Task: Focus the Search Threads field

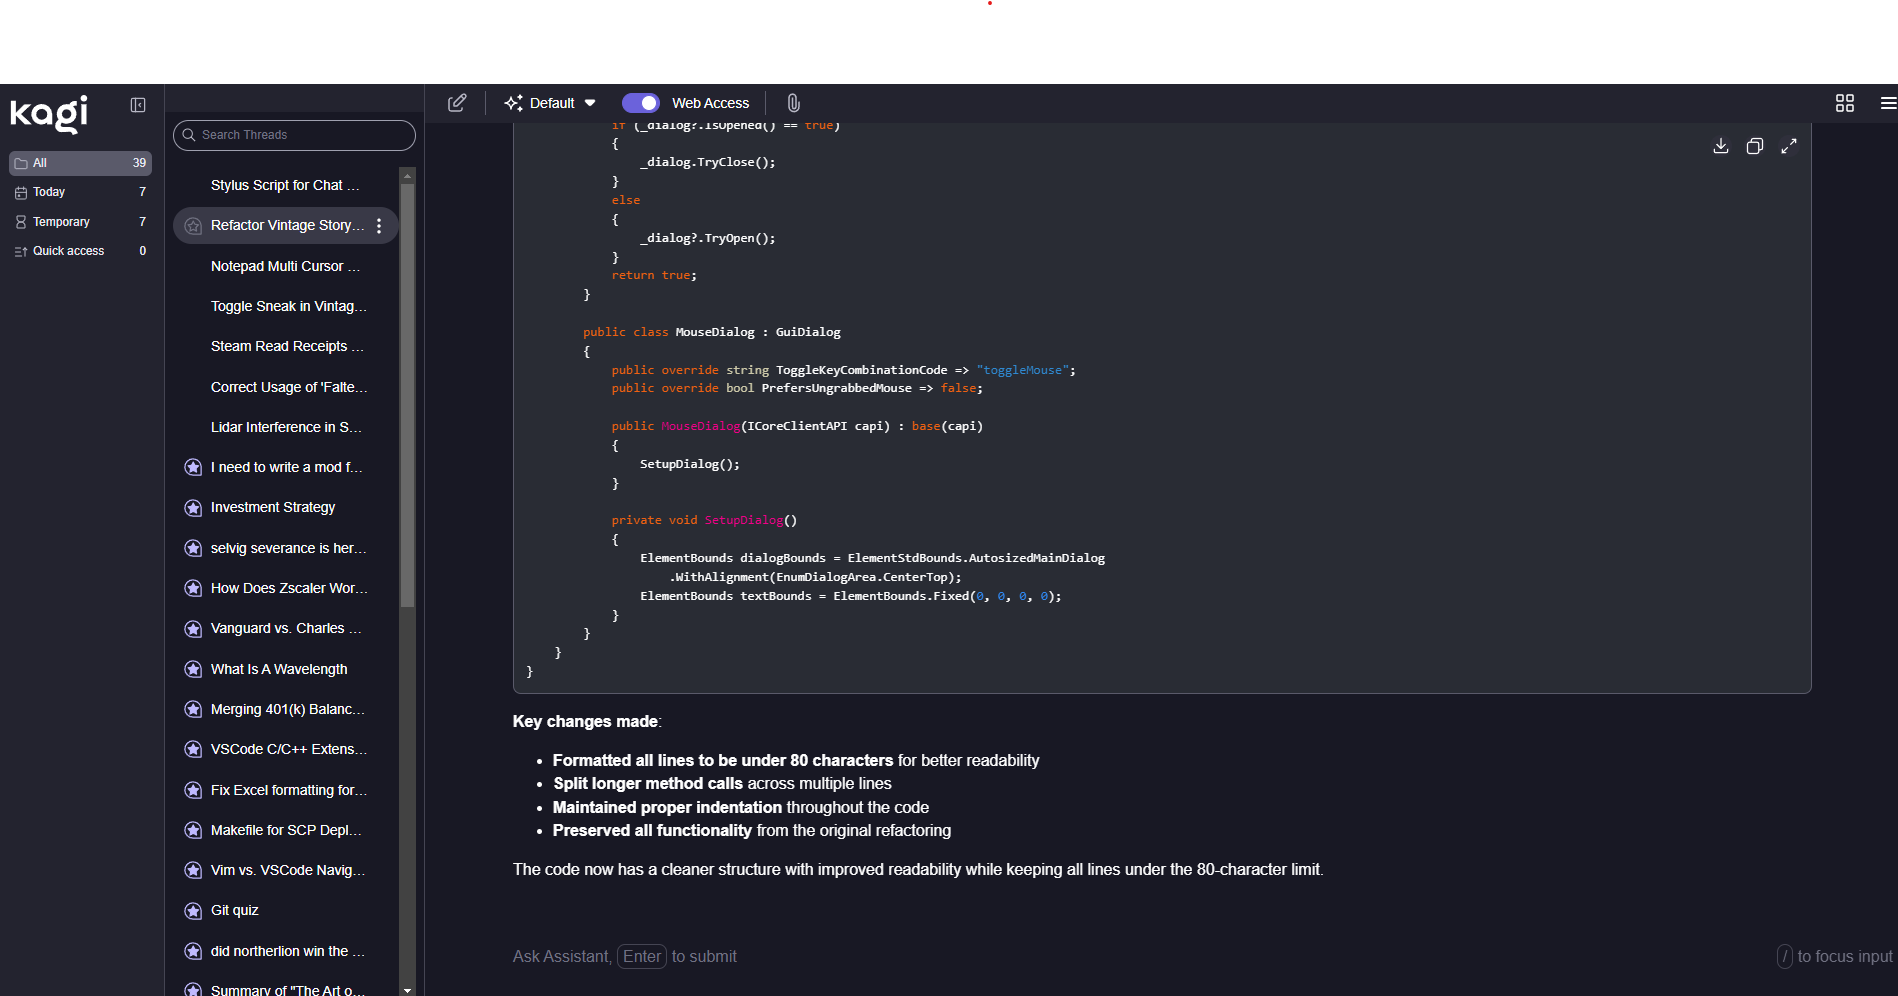Action: pyautogui.click(x=294, y=135)
